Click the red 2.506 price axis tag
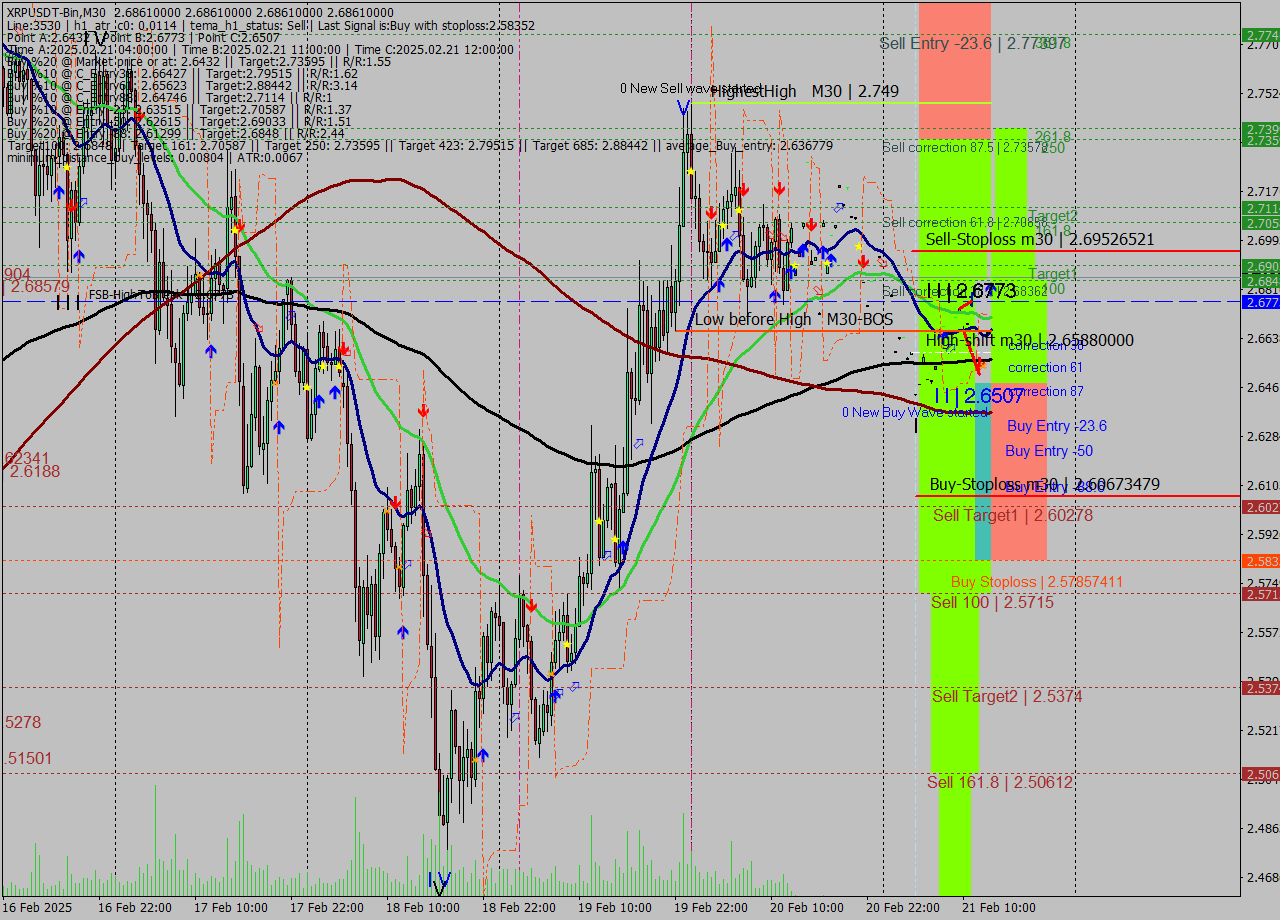 [x=1260, y=775]
